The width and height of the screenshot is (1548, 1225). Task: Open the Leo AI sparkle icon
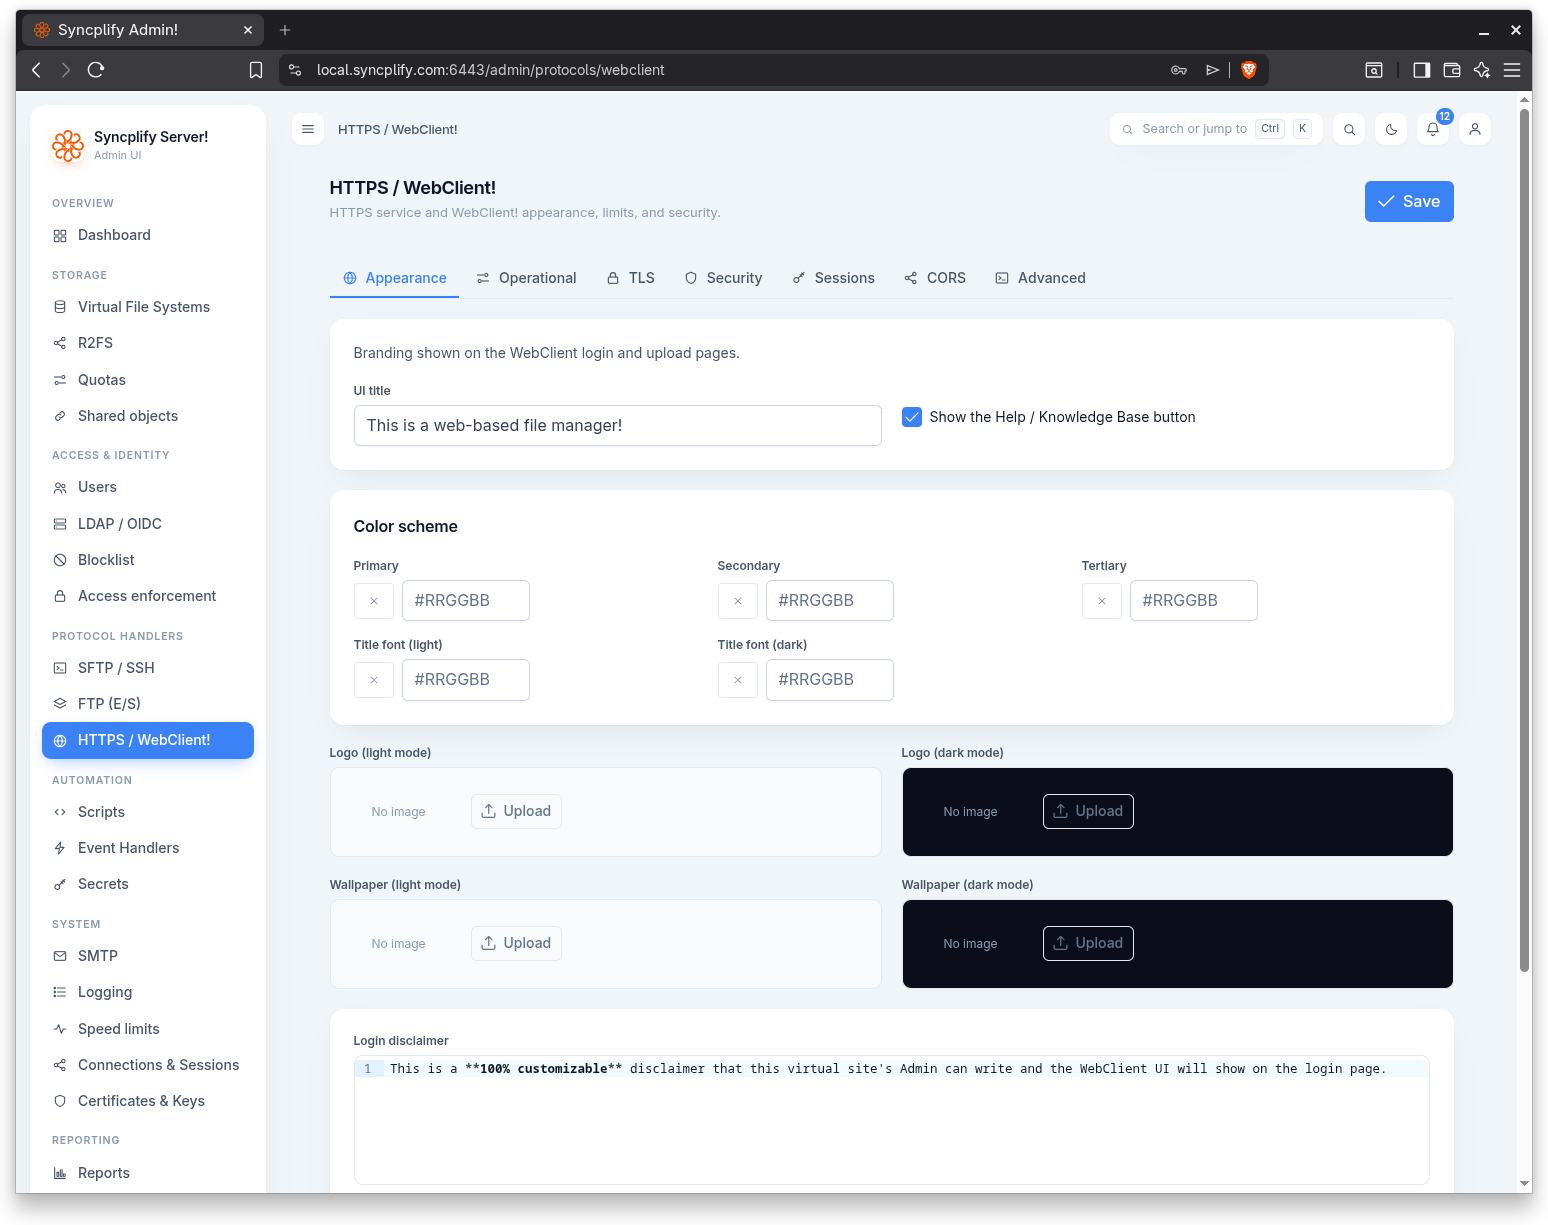[1482, 70]
